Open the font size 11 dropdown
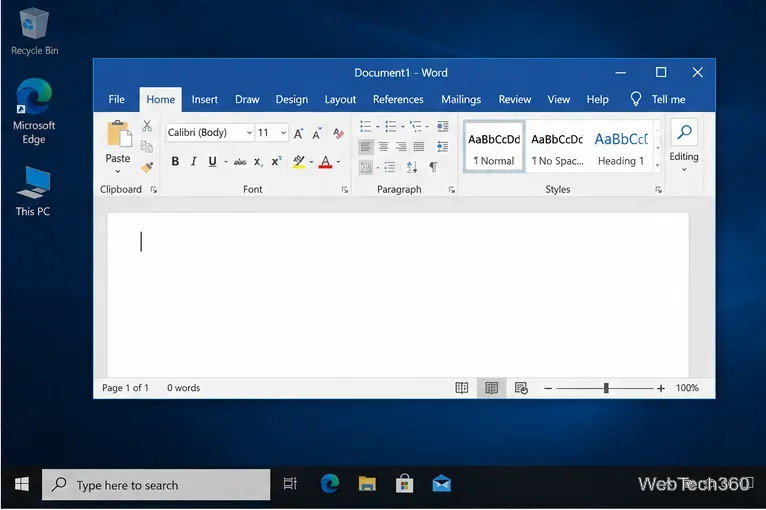The image size is (766, 510). point(283,133)
